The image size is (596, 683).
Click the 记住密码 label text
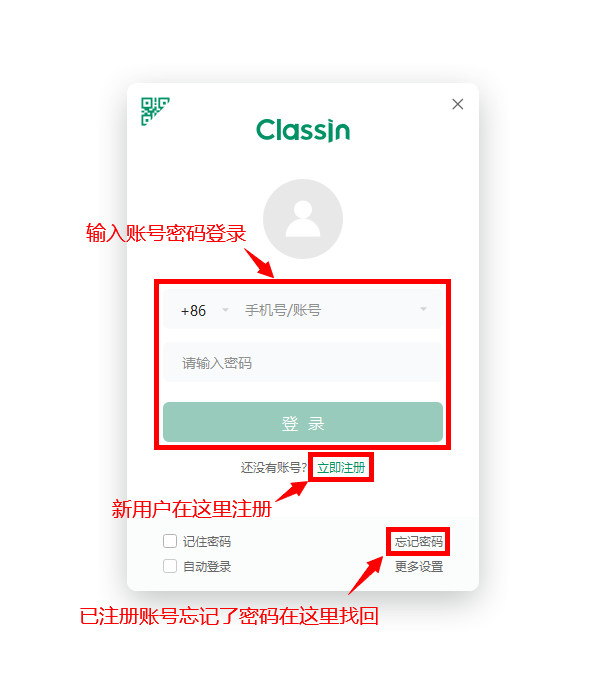(207, 541)
